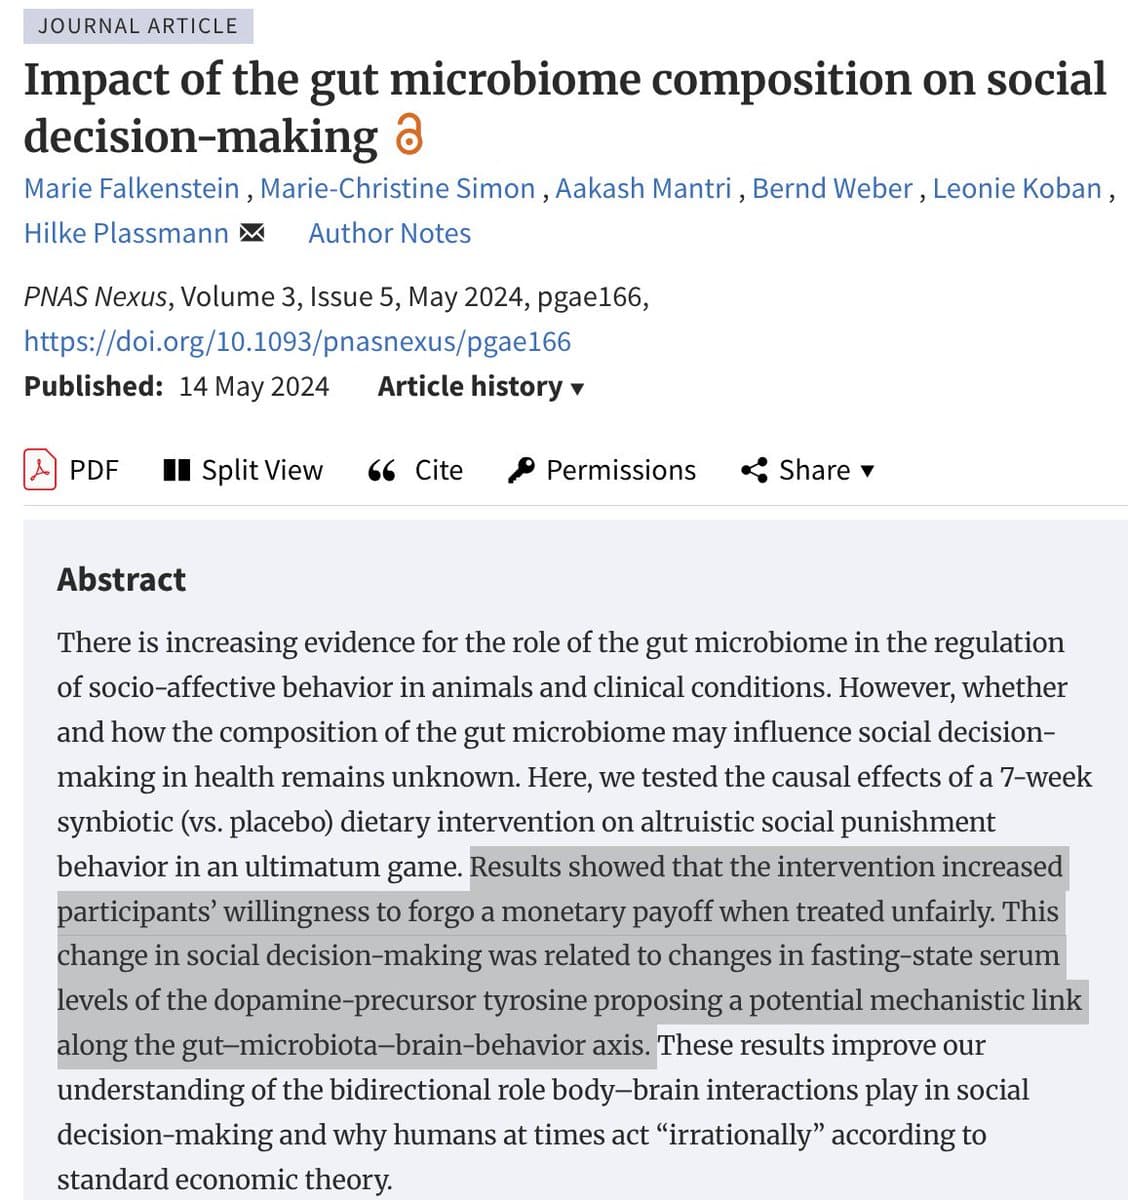
Task: Open author Marie Falkenstein's profile
Action: [x=132, y=188]
